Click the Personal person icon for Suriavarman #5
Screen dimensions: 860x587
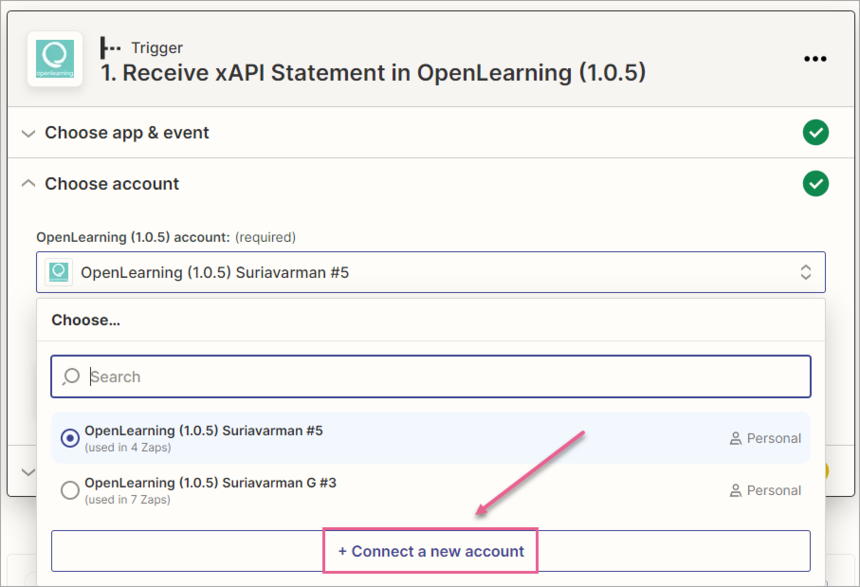pos(736,438)
